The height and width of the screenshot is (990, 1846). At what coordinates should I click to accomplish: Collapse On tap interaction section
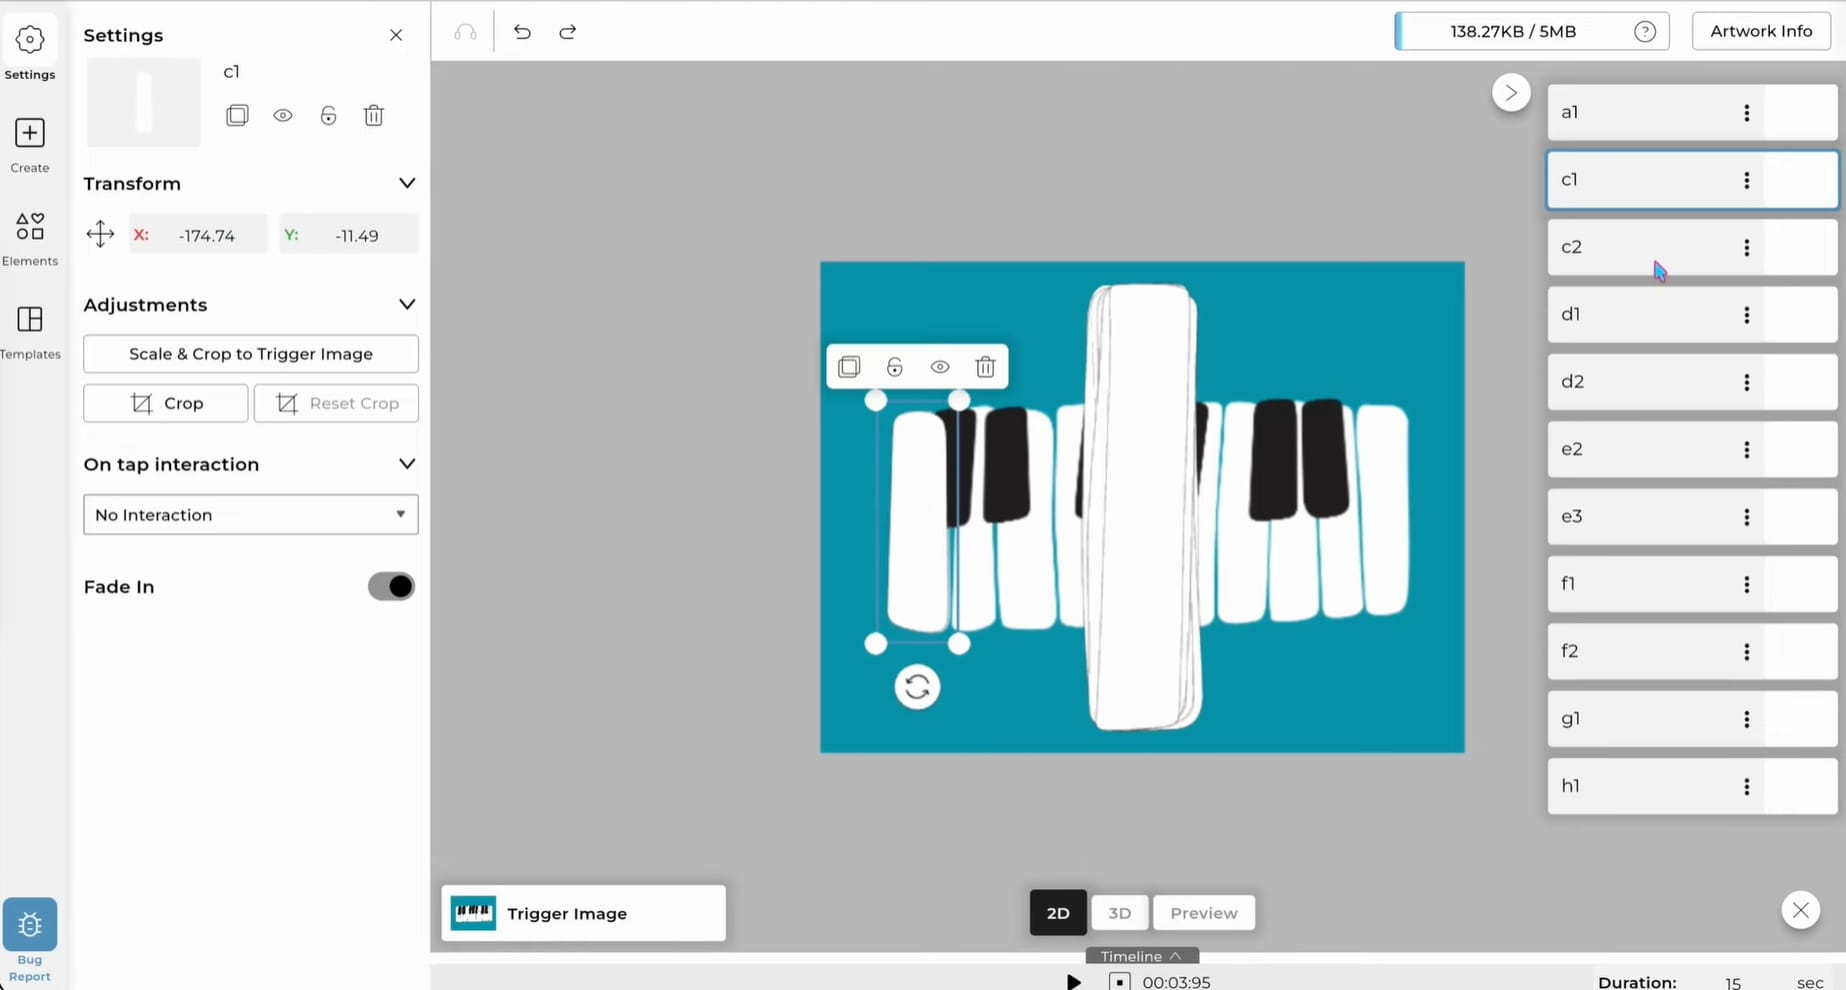point(407,464)
